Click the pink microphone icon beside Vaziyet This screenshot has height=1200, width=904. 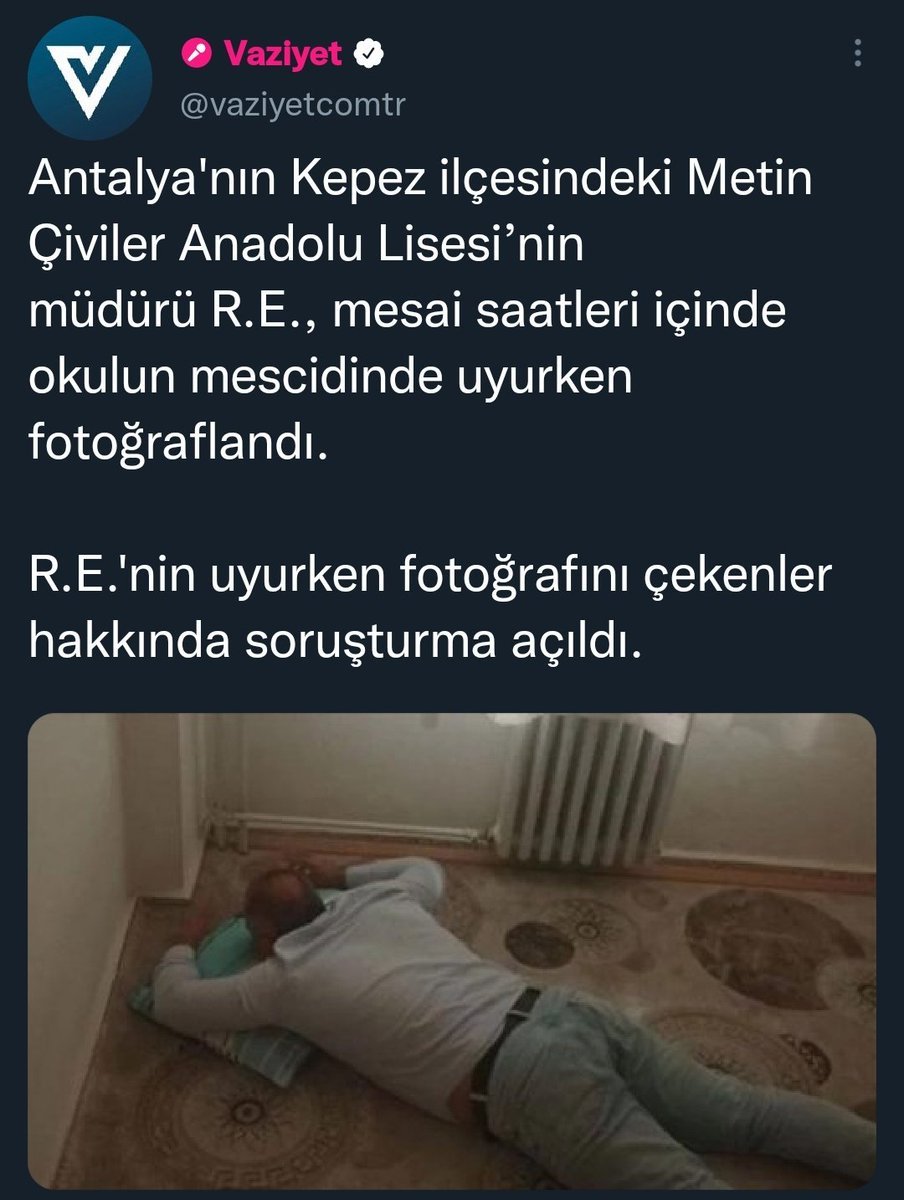coord(194,54)
